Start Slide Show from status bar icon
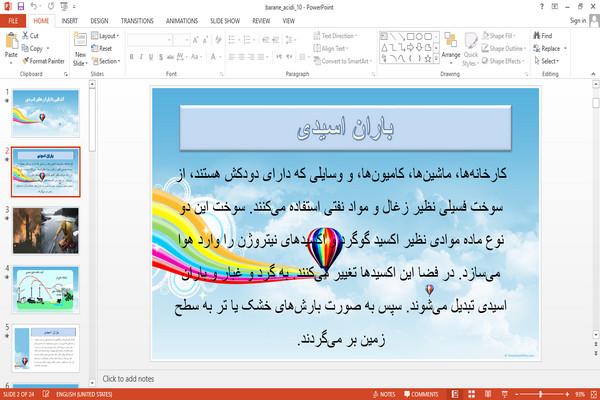 [x=504, y=394]
